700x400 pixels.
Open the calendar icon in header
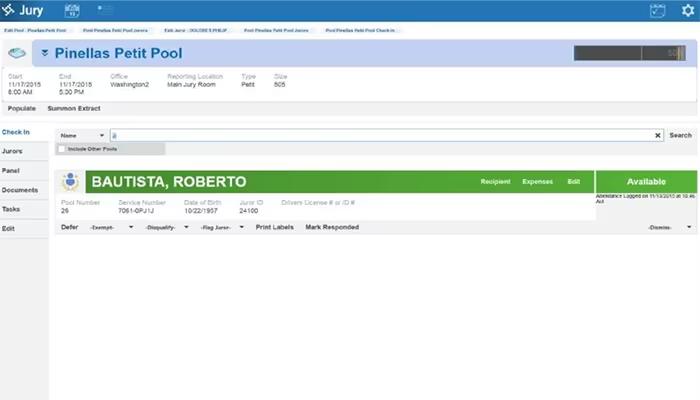pyautogui.click(x=72, y=10)
